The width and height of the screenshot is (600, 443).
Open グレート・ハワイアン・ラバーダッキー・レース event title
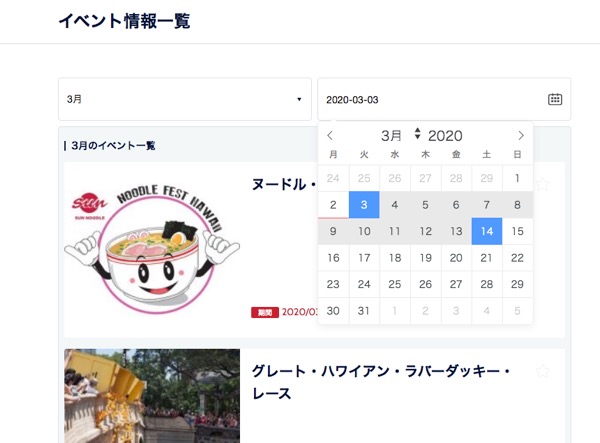click(x=381, y=382)
